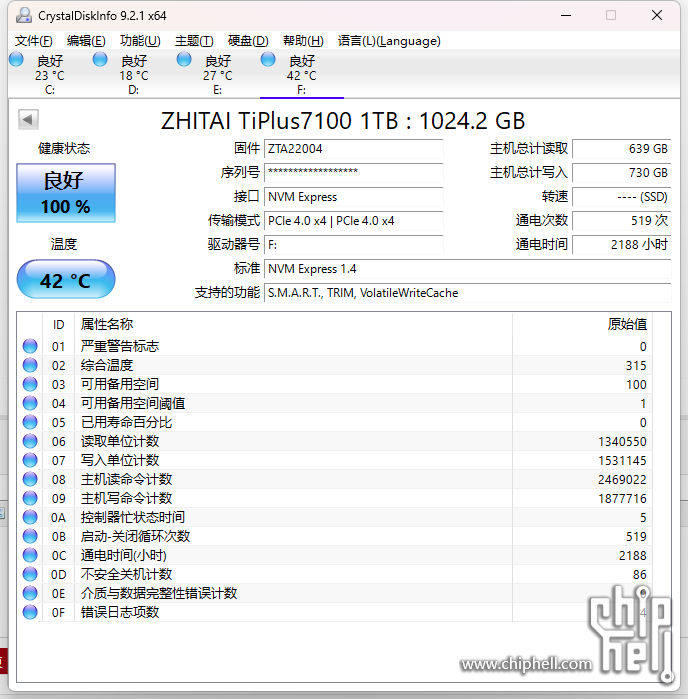Click raw value 86 for 不安全关机计数
This screenshot has height=699, width=688.
tap(639, 575)
